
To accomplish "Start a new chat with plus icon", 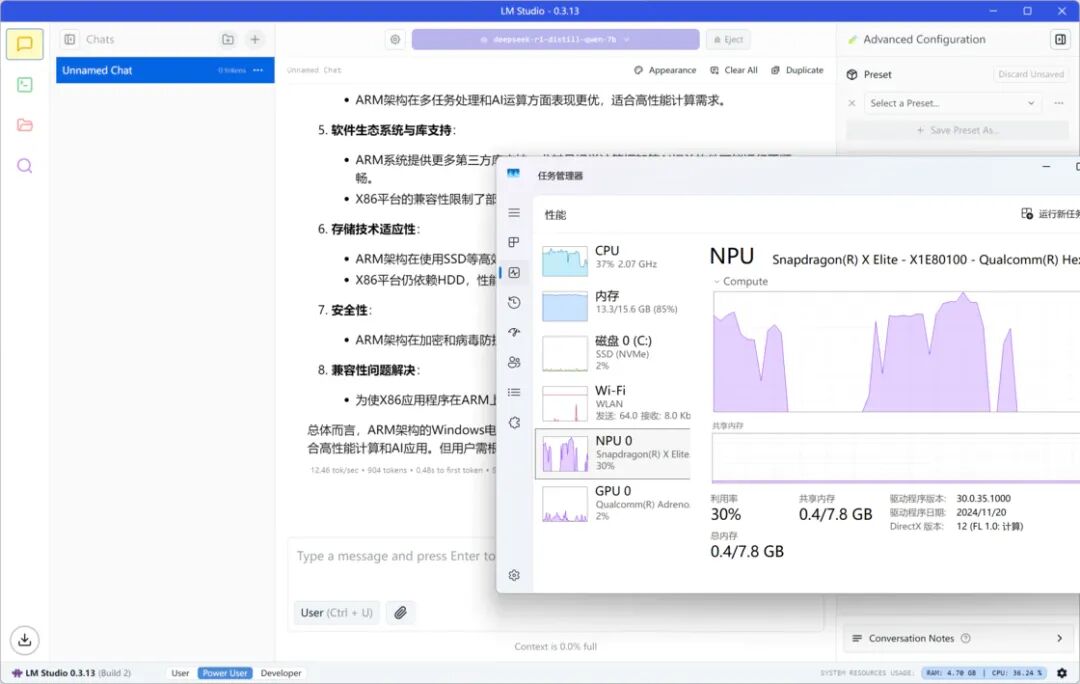I will [255, 40].
